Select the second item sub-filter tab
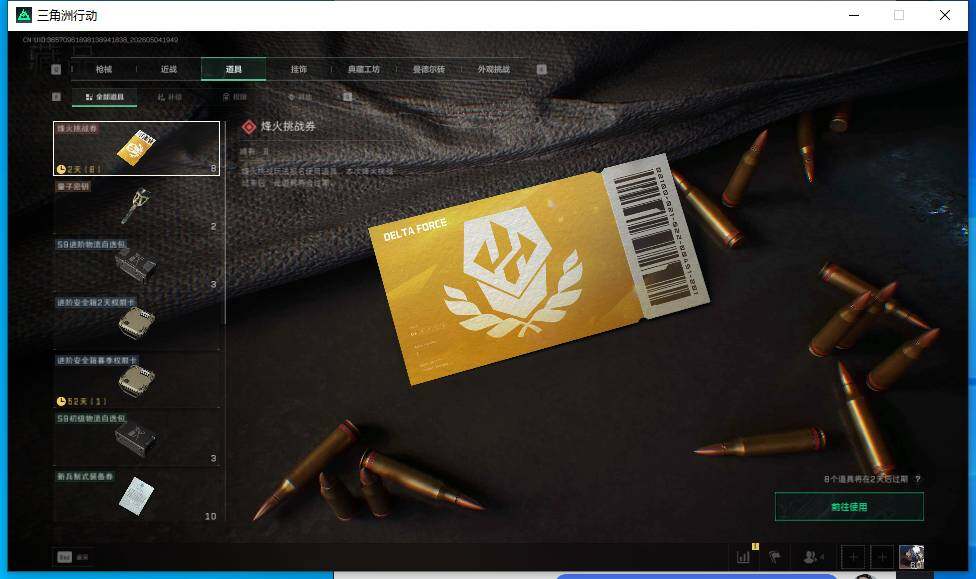Viewport: 976px width, 579px height. coord(169,97)
